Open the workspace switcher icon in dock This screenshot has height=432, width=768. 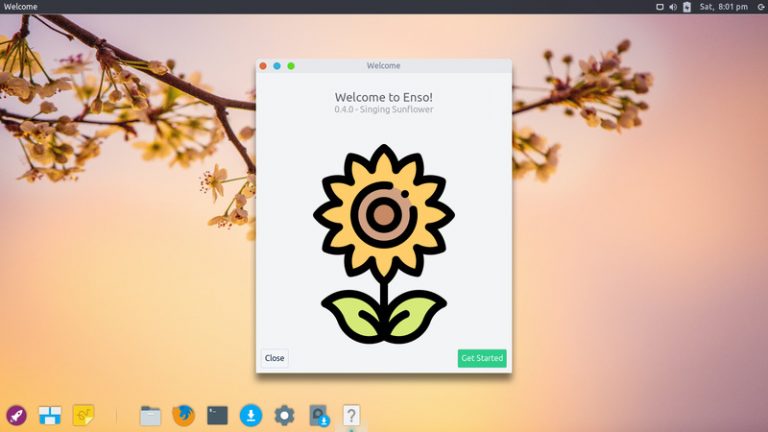[x=50, y=415]
